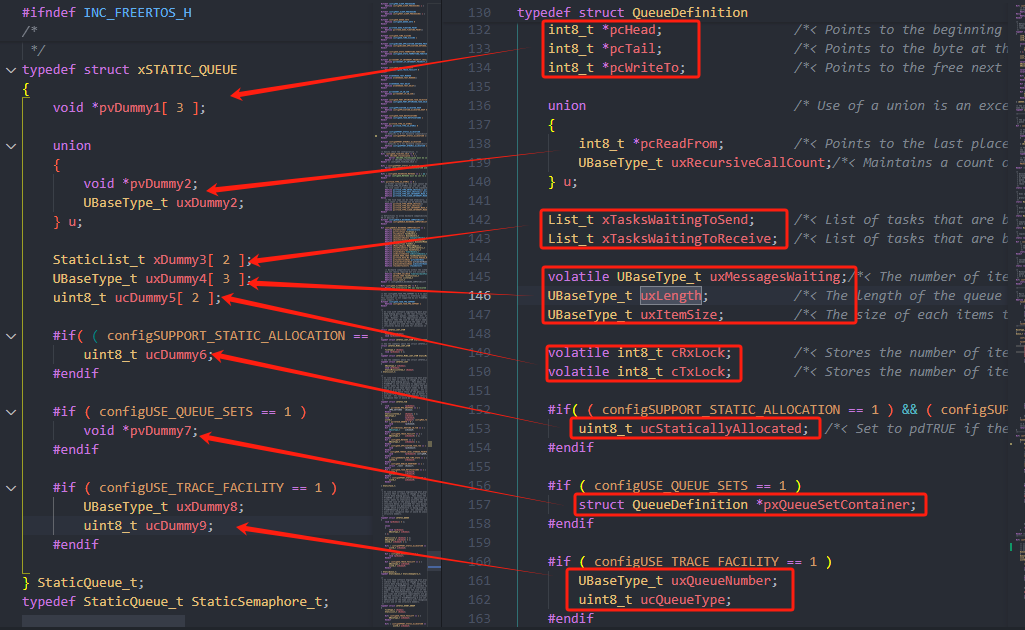This screenshot has height=630, width=1025.
Task: Click QueueDefinition struct name on line 130
Action: point(690,12)
